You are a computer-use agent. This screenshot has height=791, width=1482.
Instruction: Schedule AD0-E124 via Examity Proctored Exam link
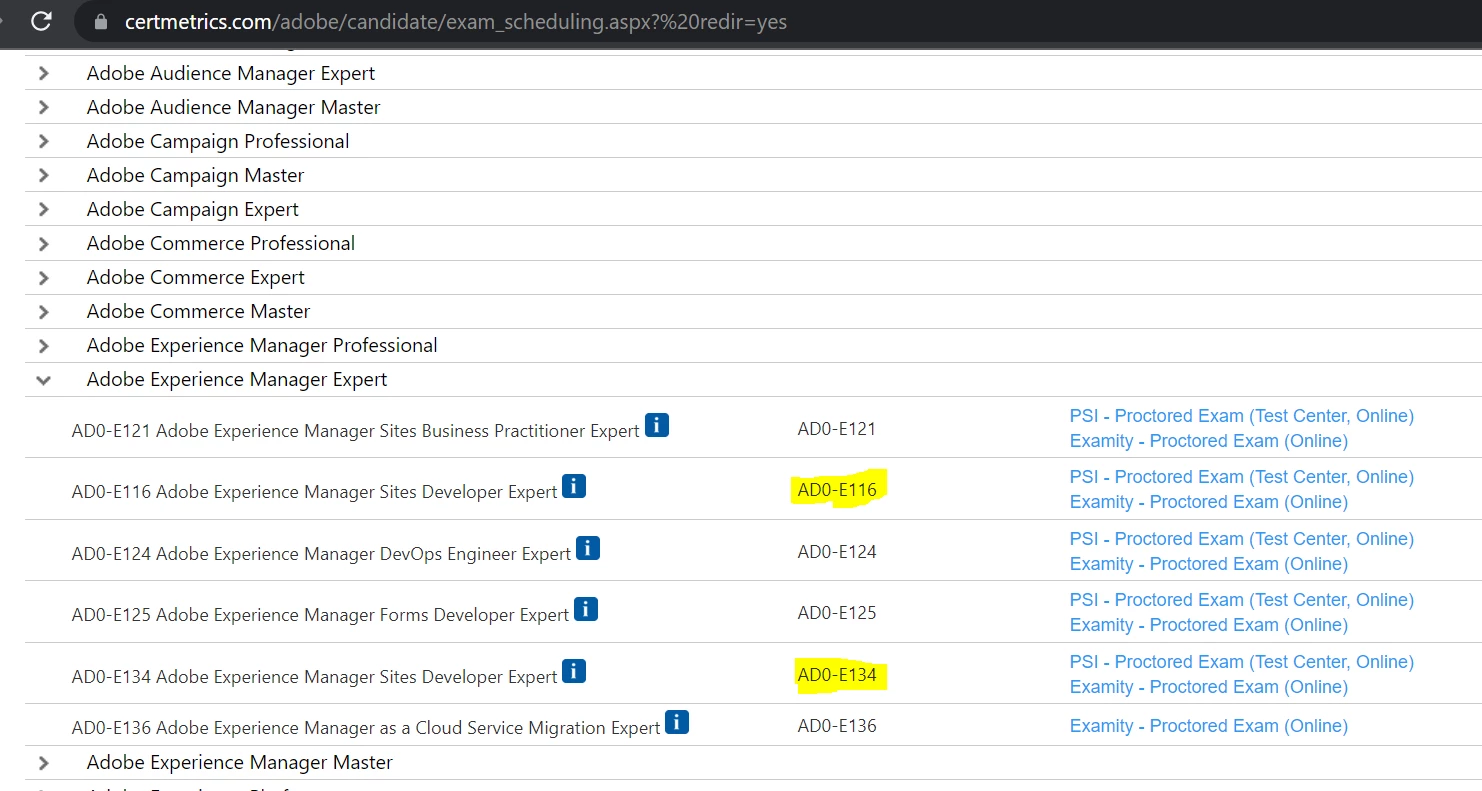click(1209, 564)
